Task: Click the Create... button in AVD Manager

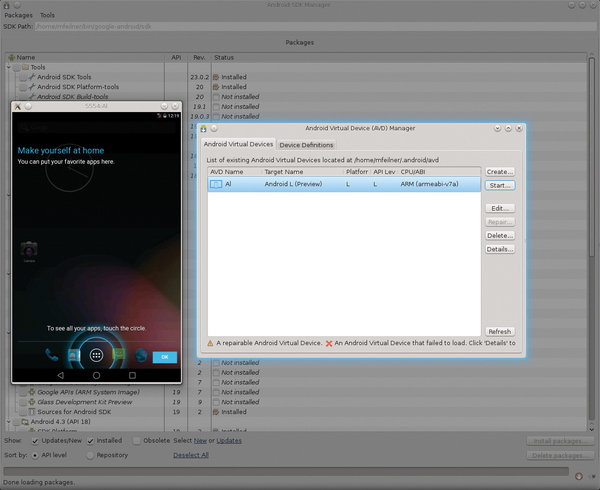Action: click(x=500, y=172)
